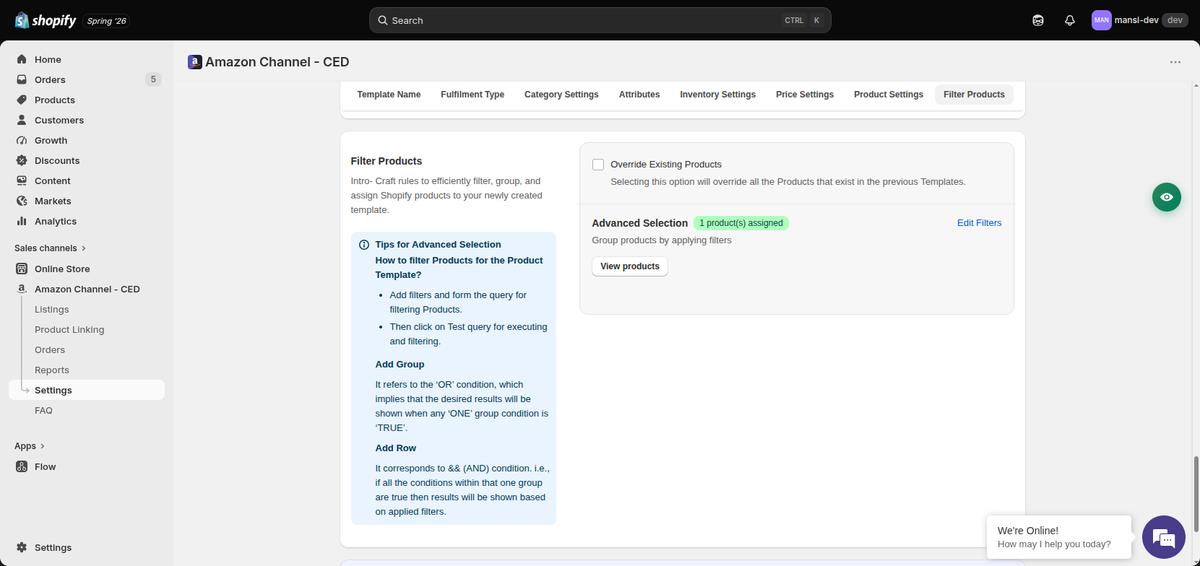Click the Search input field
Screen dimensions: 1200x566
pyautogui.click(x=600, y=20)
